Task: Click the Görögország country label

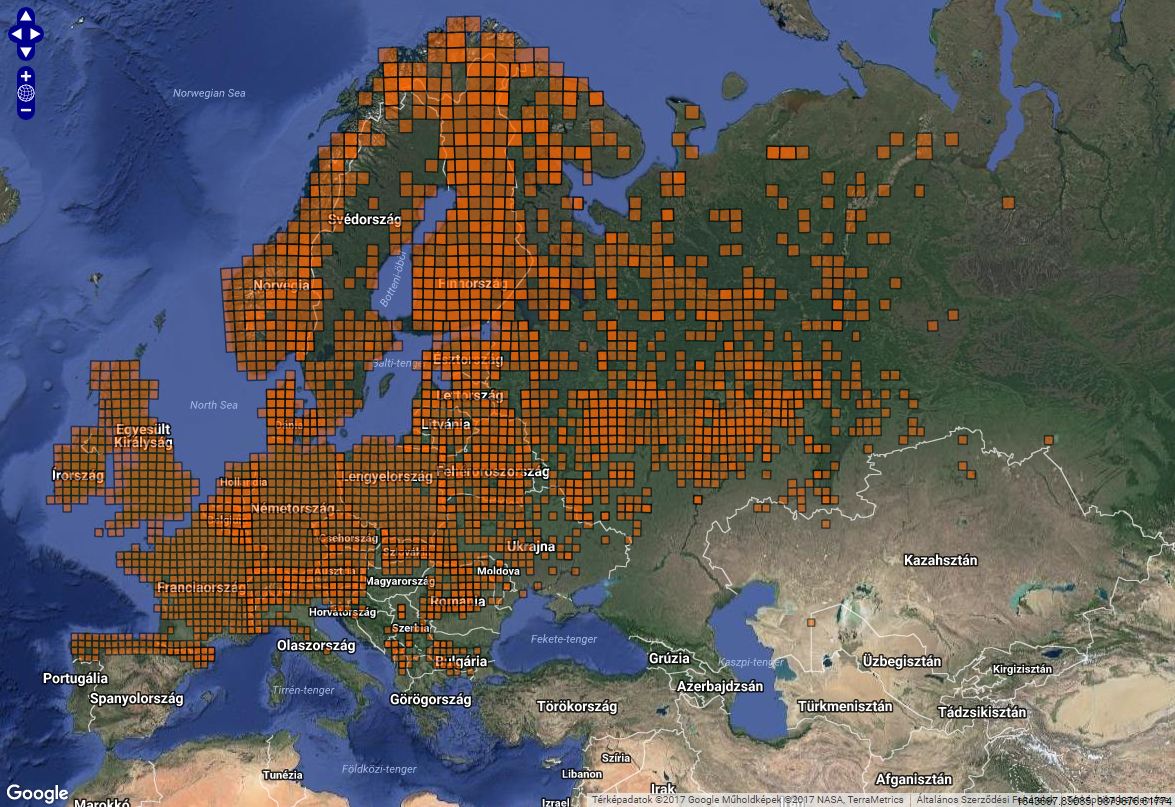Action: click(430, 700)
